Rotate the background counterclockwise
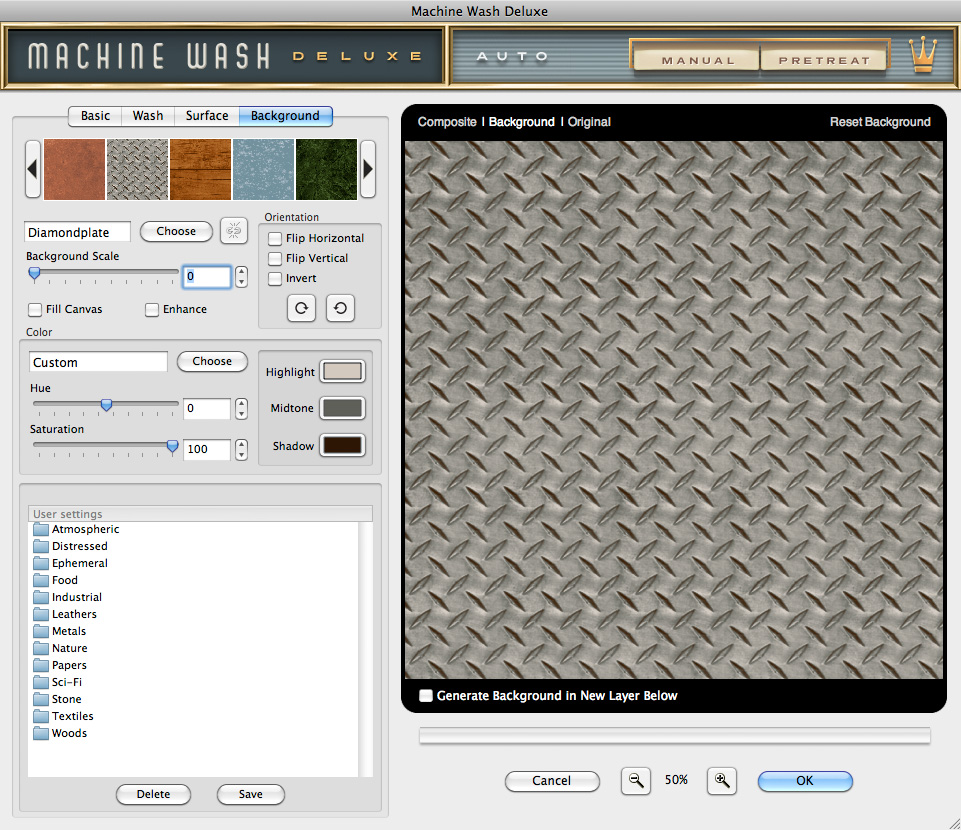The image size is (961, 830). 340,308
